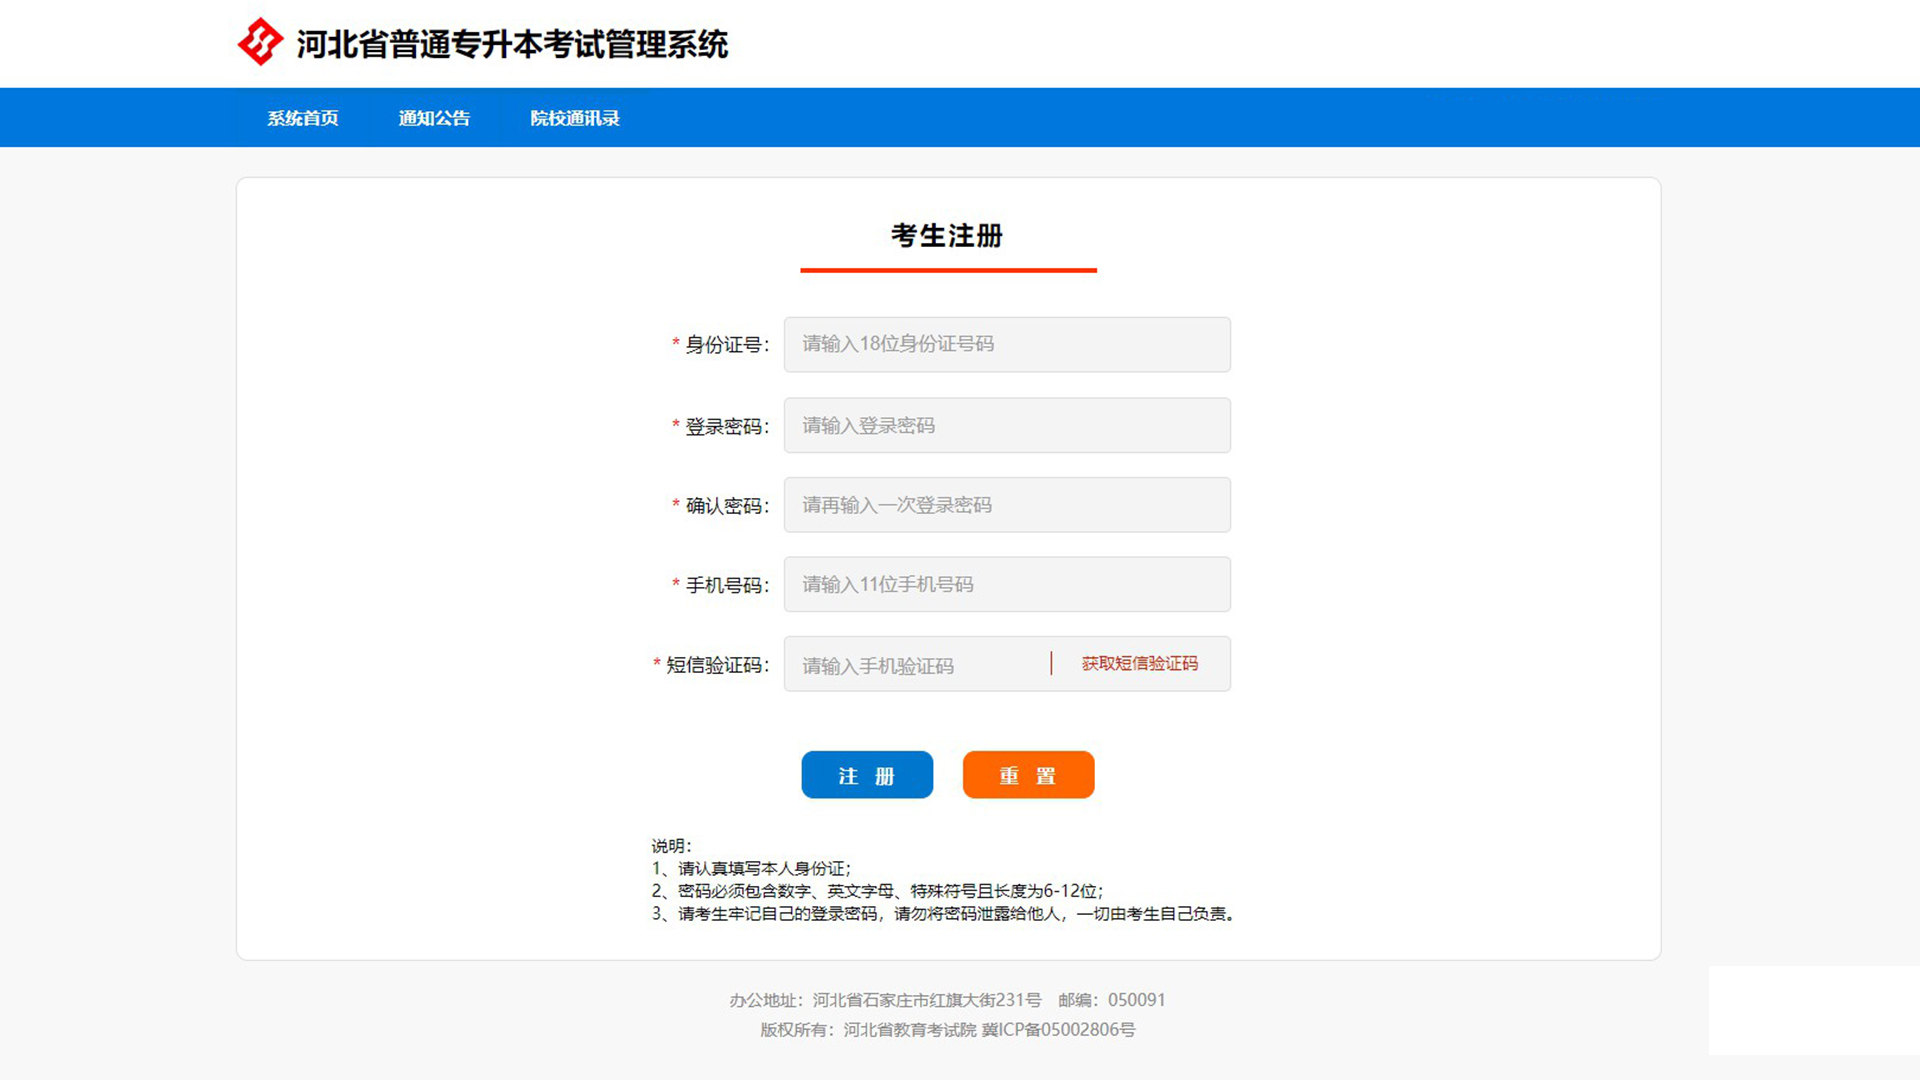
Task: Open the 院校通讯录 navigation tab
Action: (x=574, y=118)
